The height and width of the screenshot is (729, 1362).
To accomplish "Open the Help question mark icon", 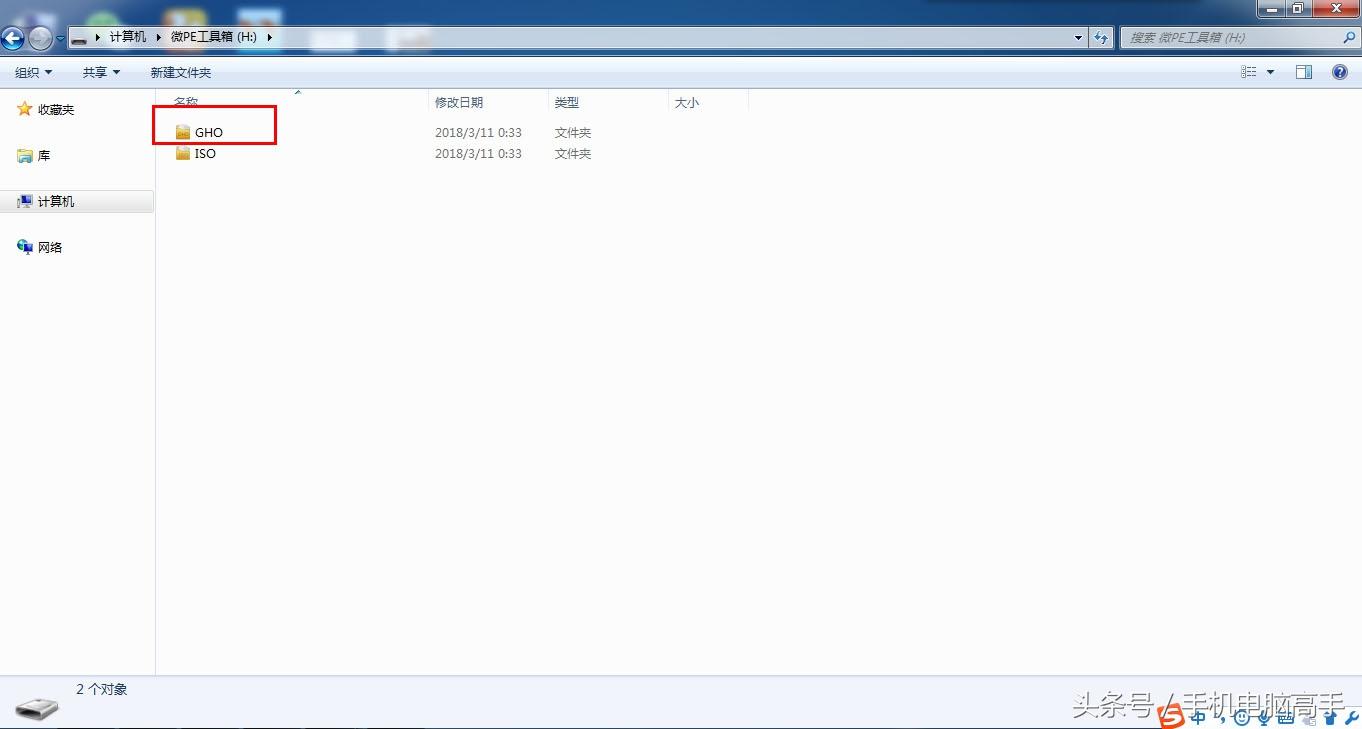I will 1340,72.
